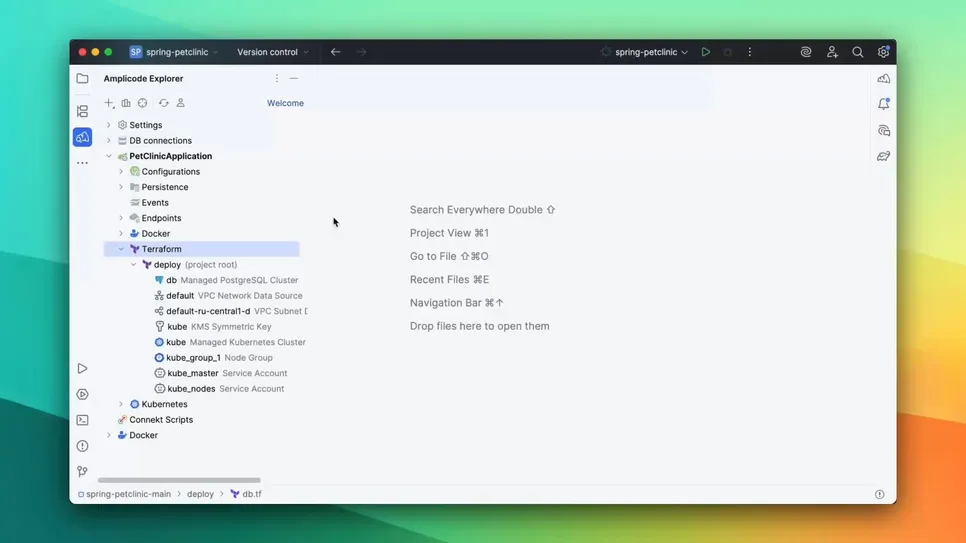The image size is (966, 543).
Task: Open the Problems icon in left sidebar
Action: (82, 446)
